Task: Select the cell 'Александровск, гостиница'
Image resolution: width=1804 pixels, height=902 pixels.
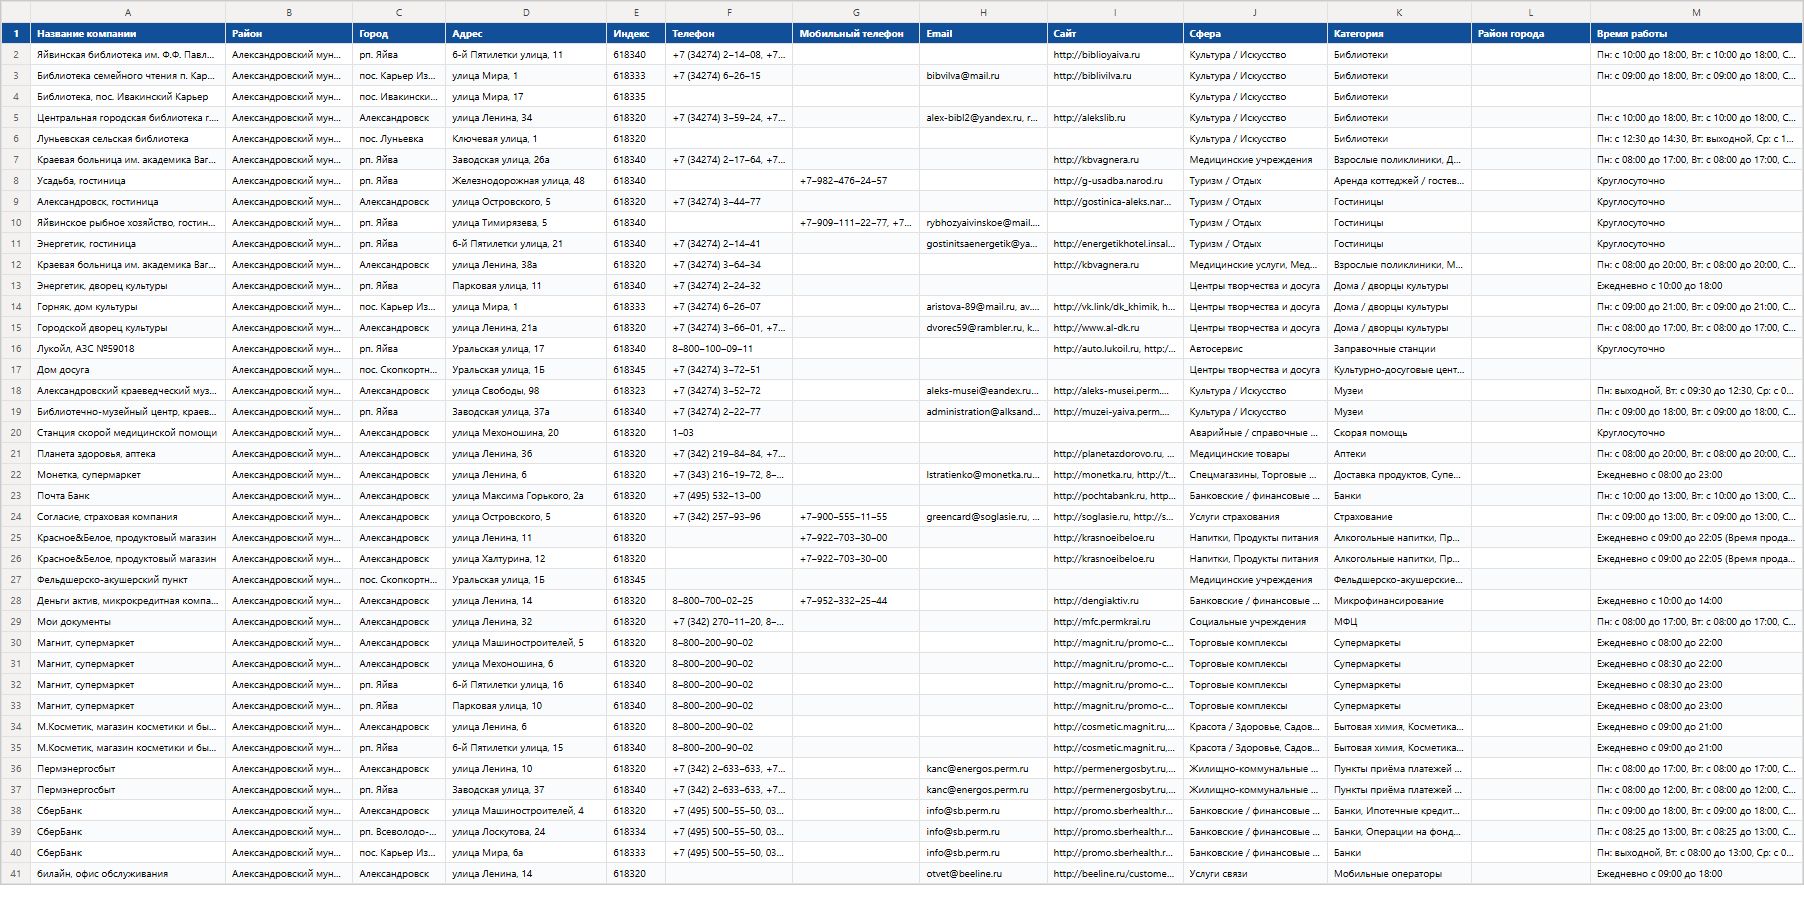Action: tap(128, 202)
